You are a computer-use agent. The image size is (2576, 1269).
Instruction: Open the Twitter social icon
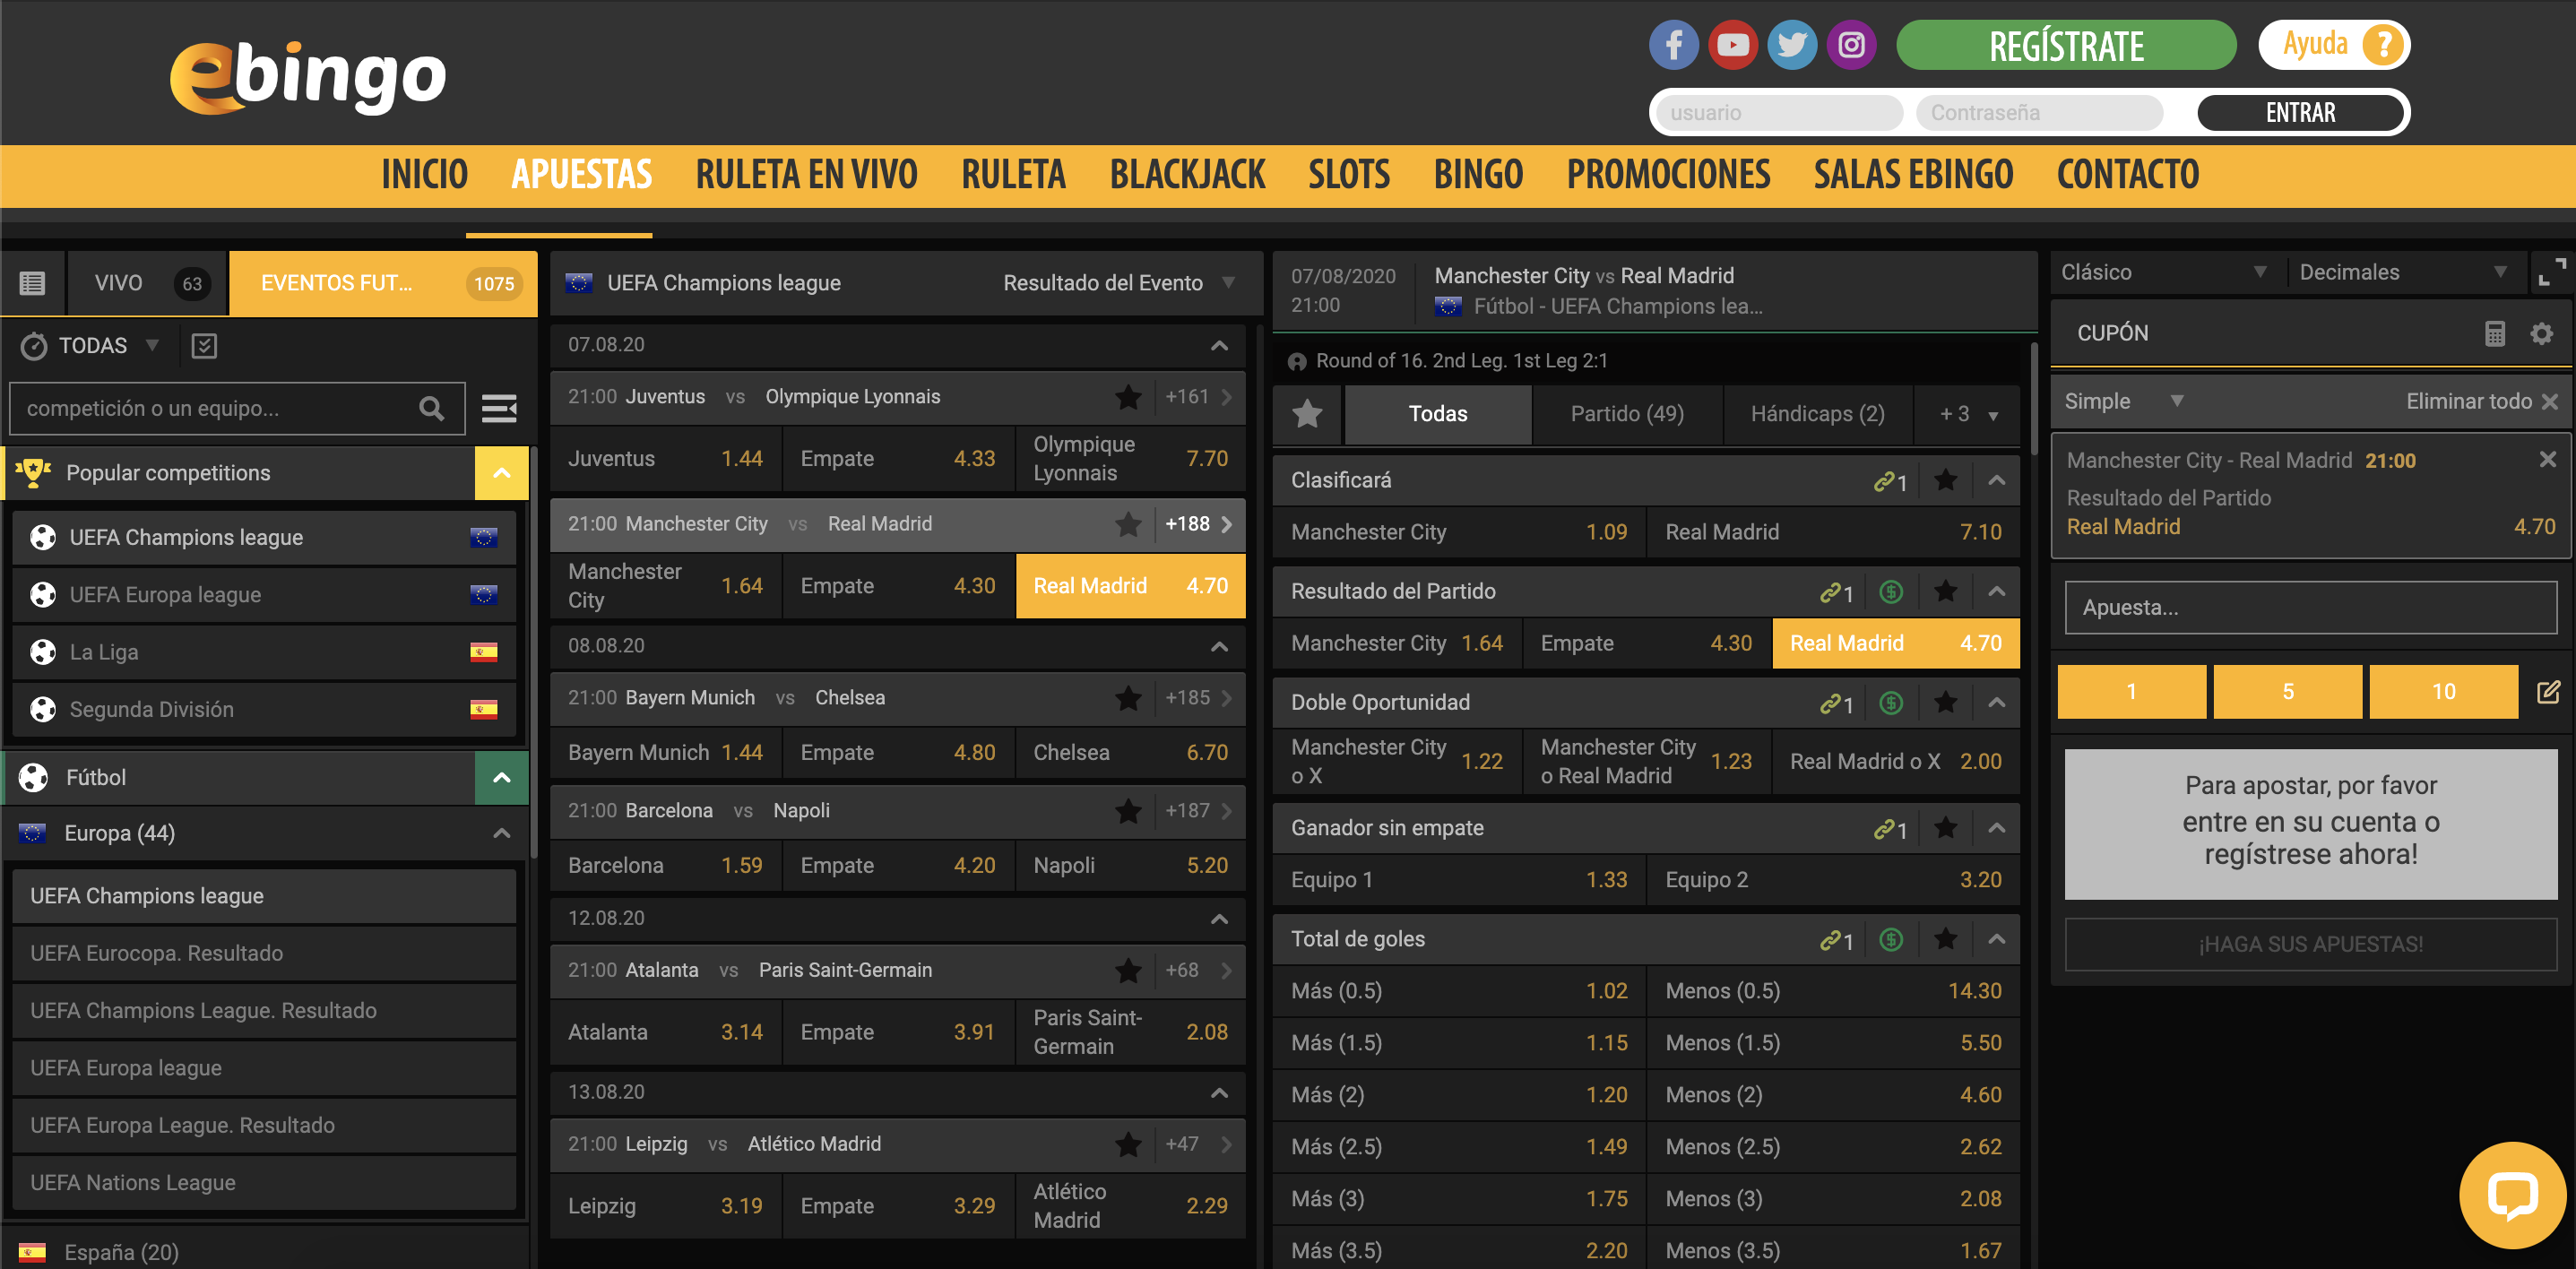tap(1791, 45)
